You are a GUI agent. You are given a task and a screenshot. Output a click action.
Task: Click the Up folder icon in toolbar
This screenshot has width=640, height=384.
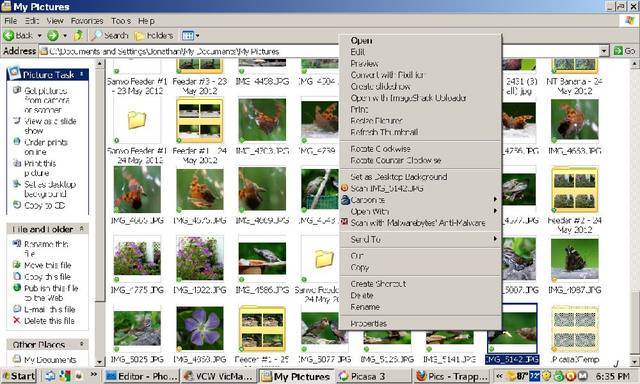click(x=78, y=36)
